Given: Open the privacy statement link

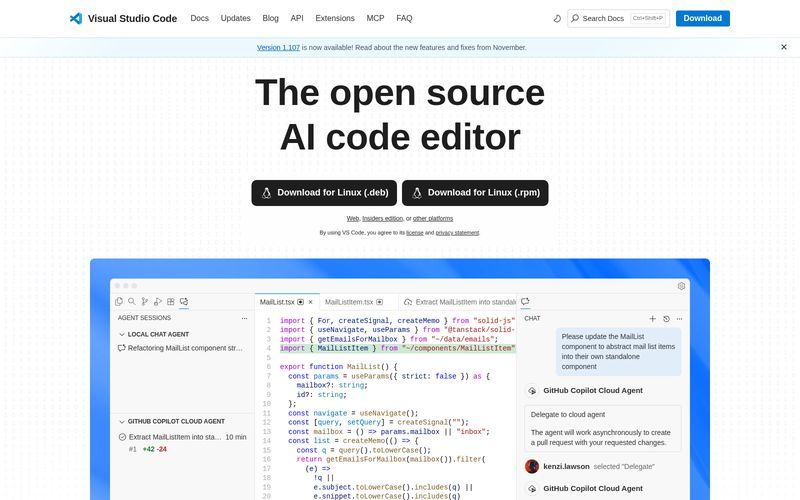Looking at the screenshot, I should (457, 233).
